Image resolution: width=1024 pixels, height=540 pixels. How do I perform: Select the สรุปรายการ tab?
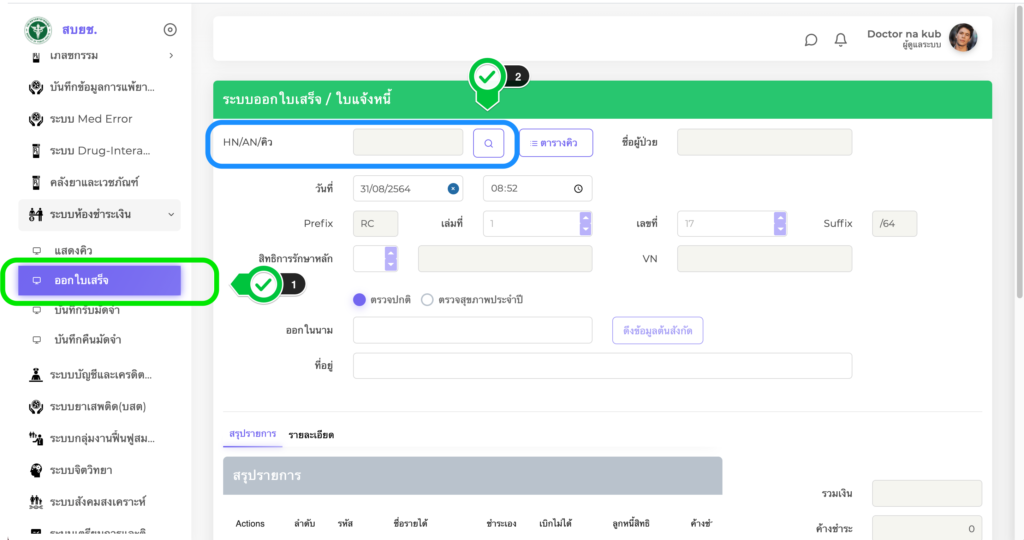pyautogui.click(x=252, y=434)
